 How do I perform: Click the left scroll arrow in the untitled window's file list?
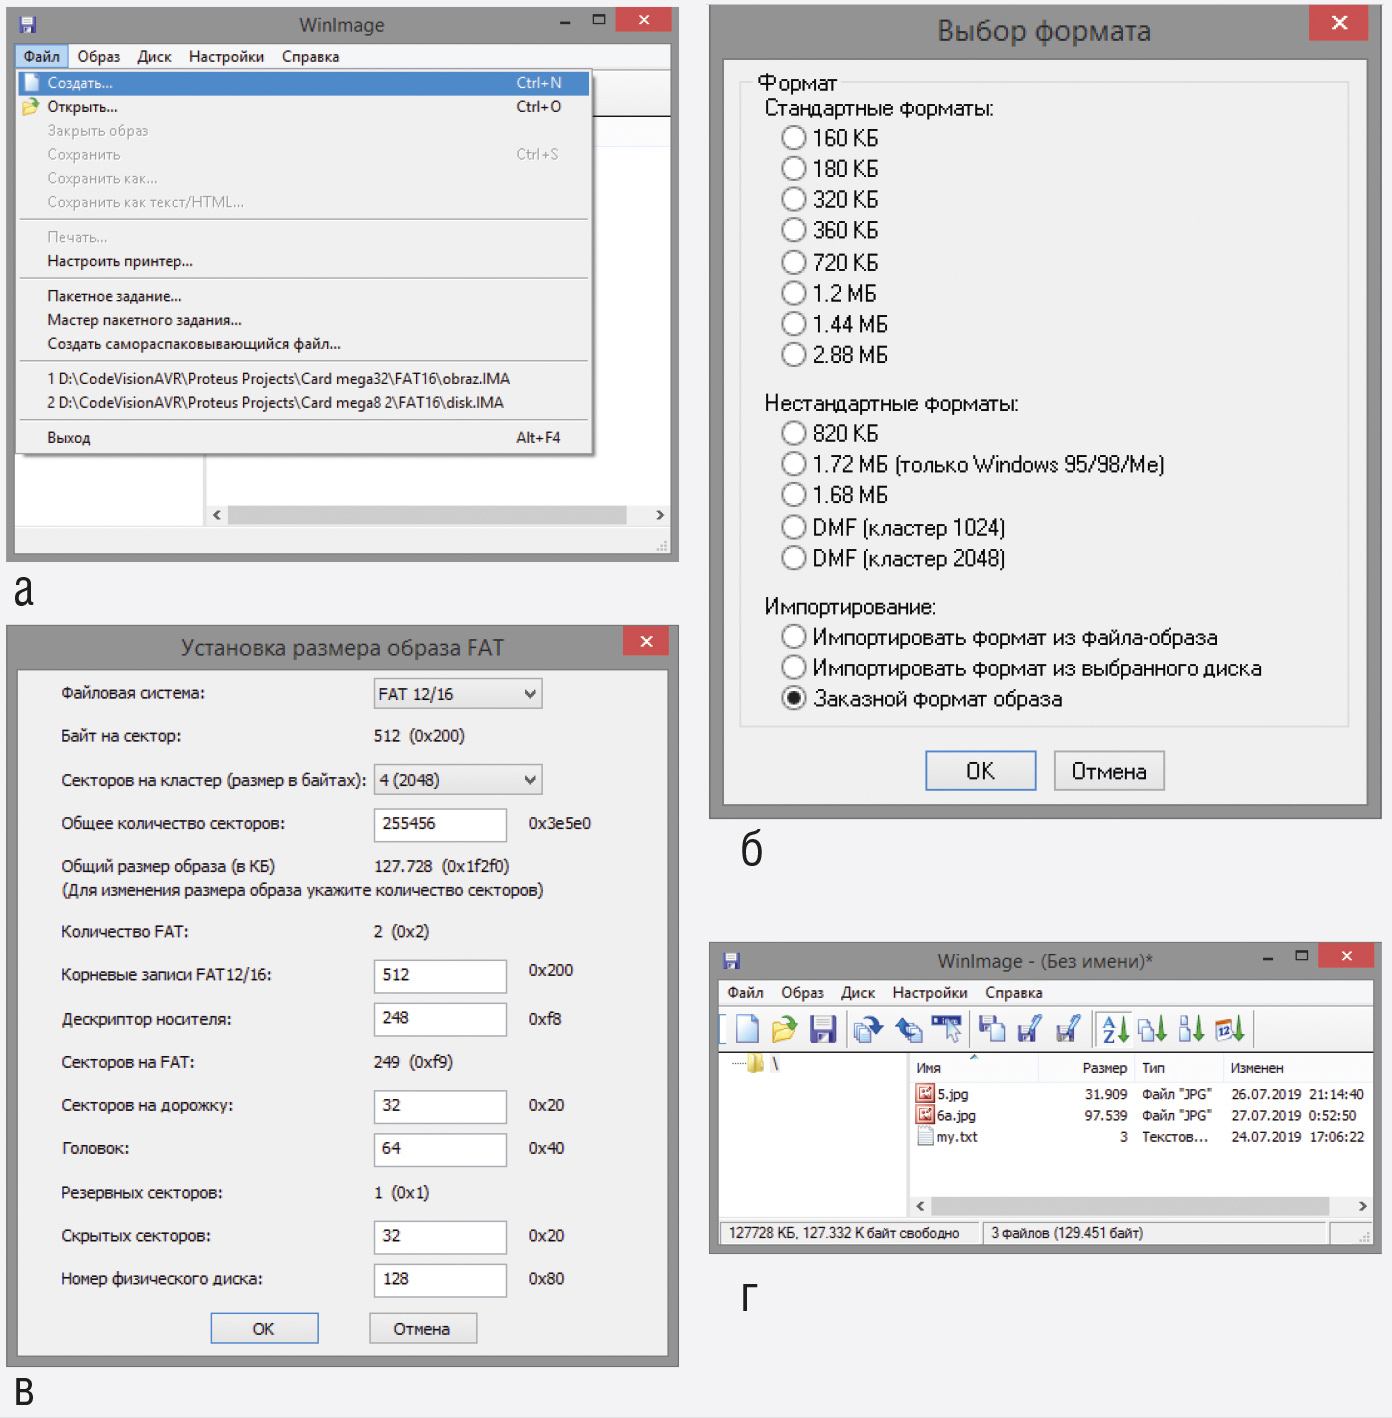tap(920, 1206)
